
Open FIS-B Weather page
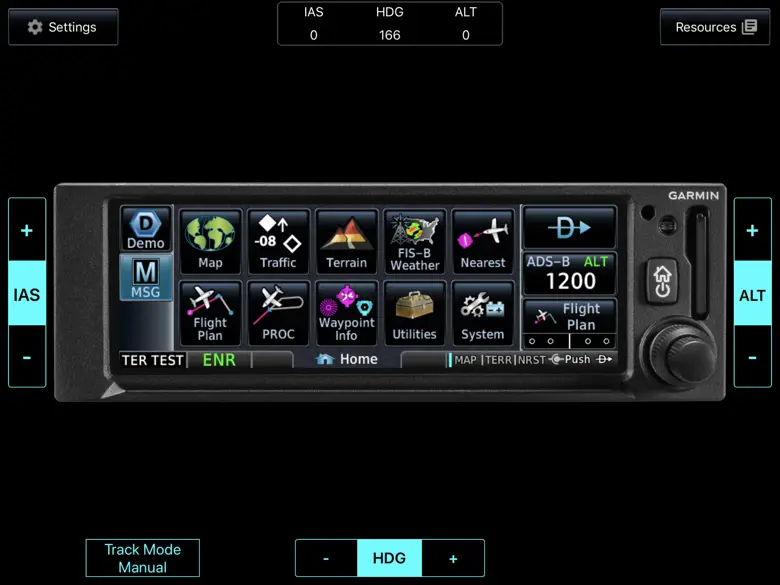[x=414, y=242]
